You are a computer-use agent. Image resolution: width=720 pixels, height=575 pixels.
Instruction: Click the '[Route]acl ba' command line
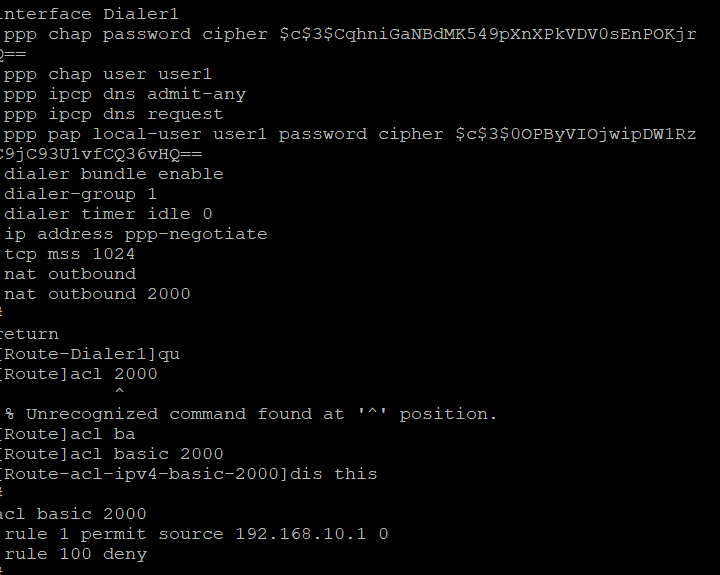click(x=68, y=434)
